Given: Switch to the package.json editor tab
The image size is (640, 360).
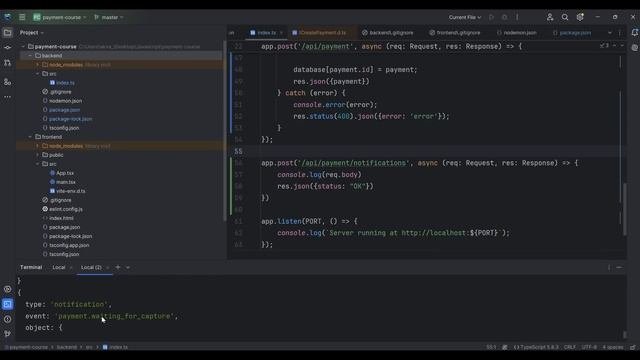Looking at the screenshot, I should pos(571,33).
